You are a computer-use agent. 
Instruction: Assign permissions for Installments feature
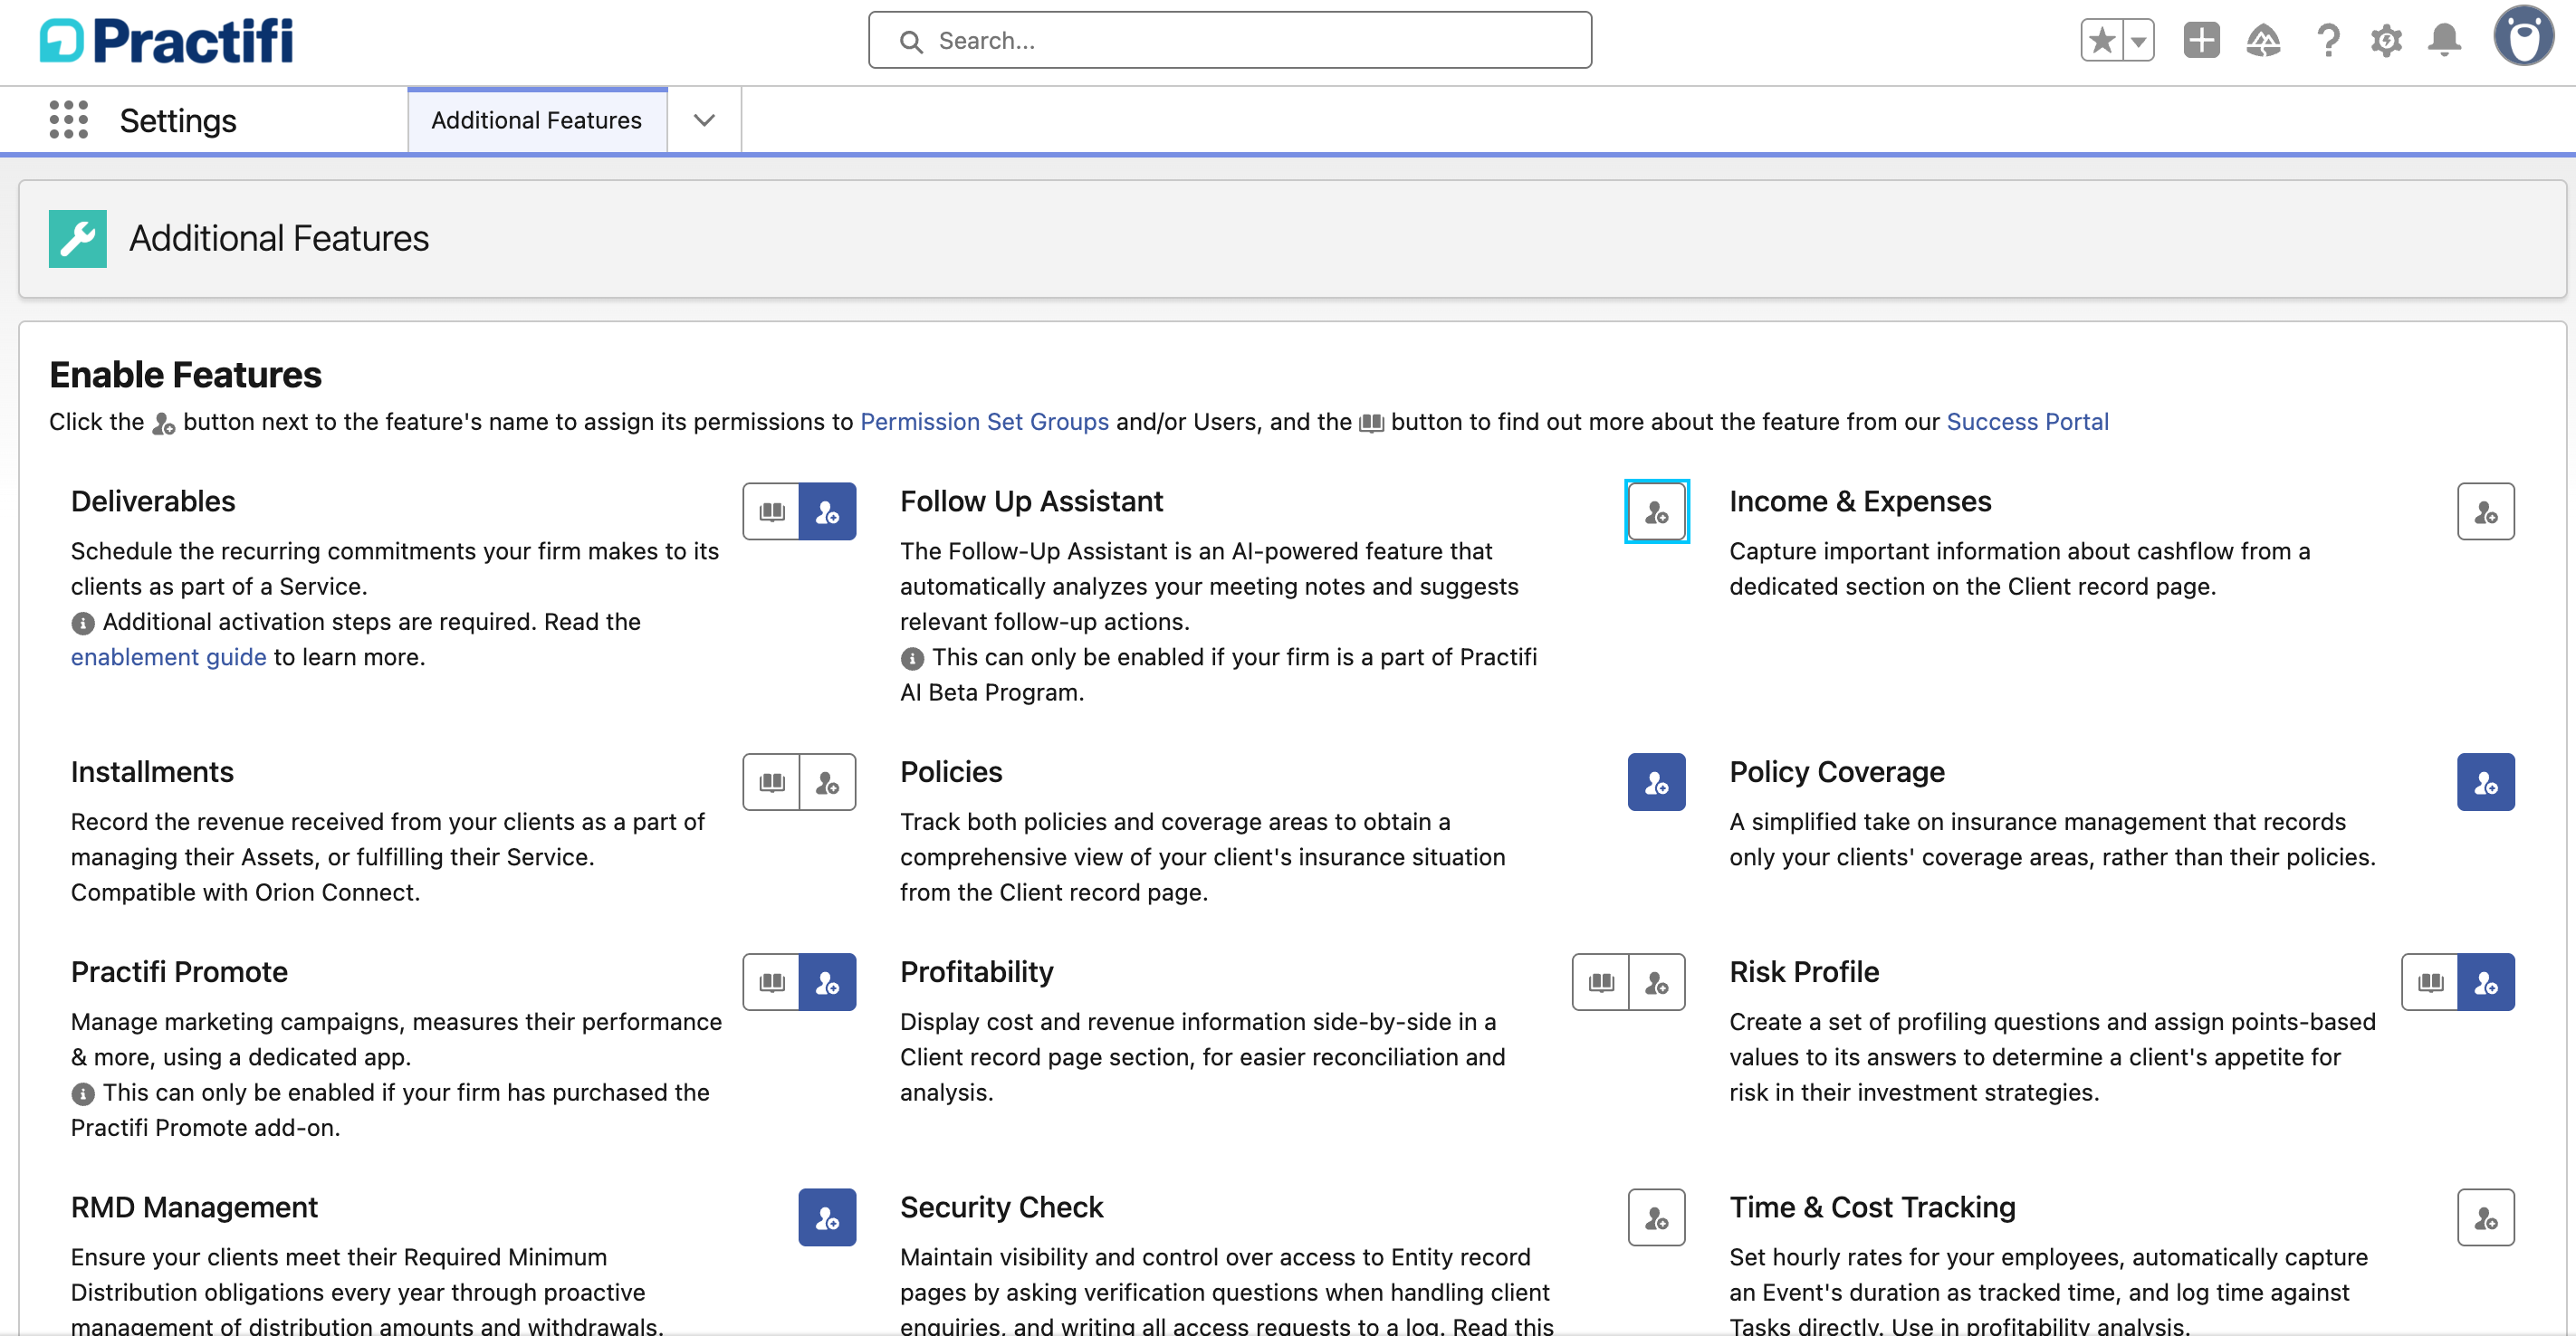[x=827, y=782]
